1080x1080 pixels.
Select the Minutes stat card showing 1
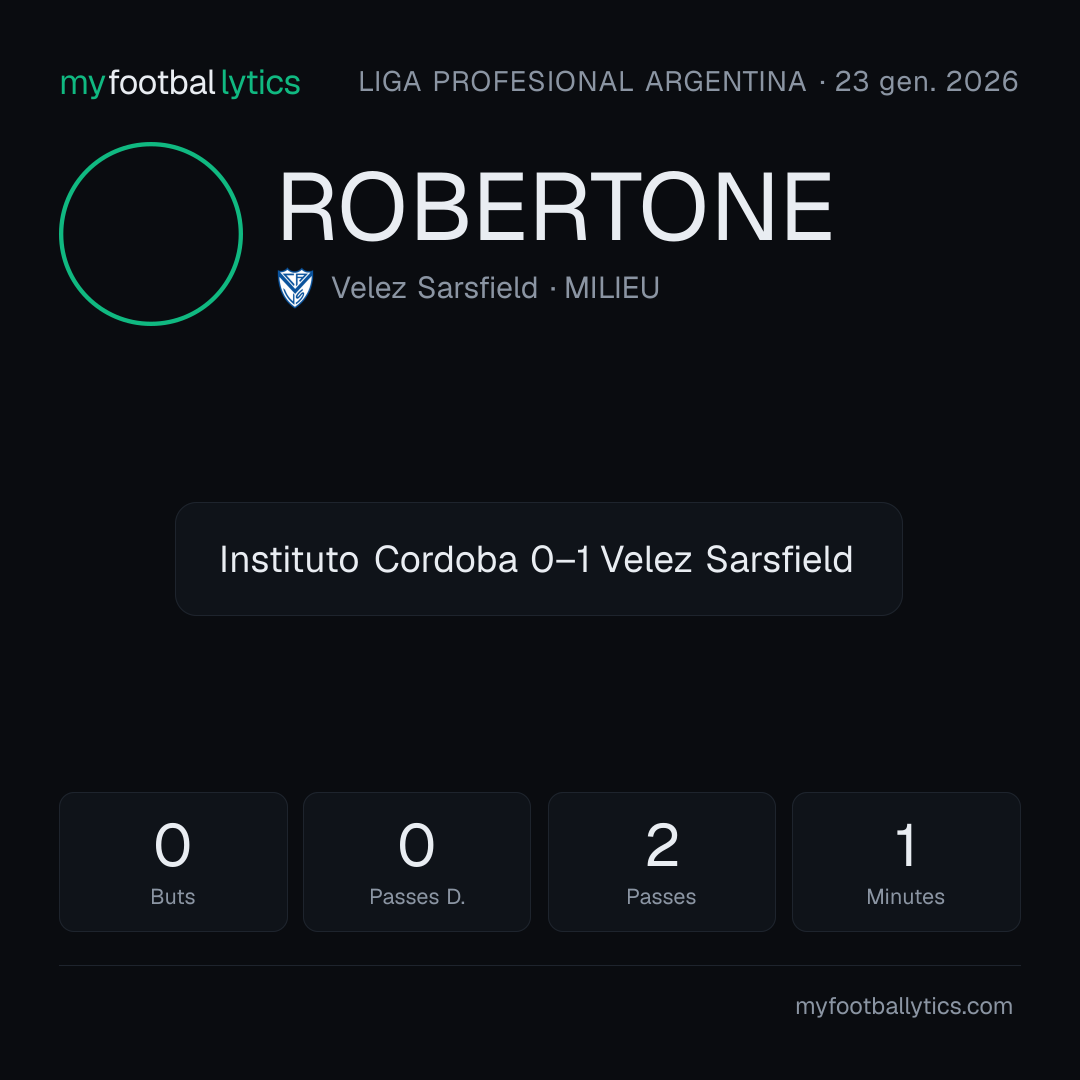906,862
